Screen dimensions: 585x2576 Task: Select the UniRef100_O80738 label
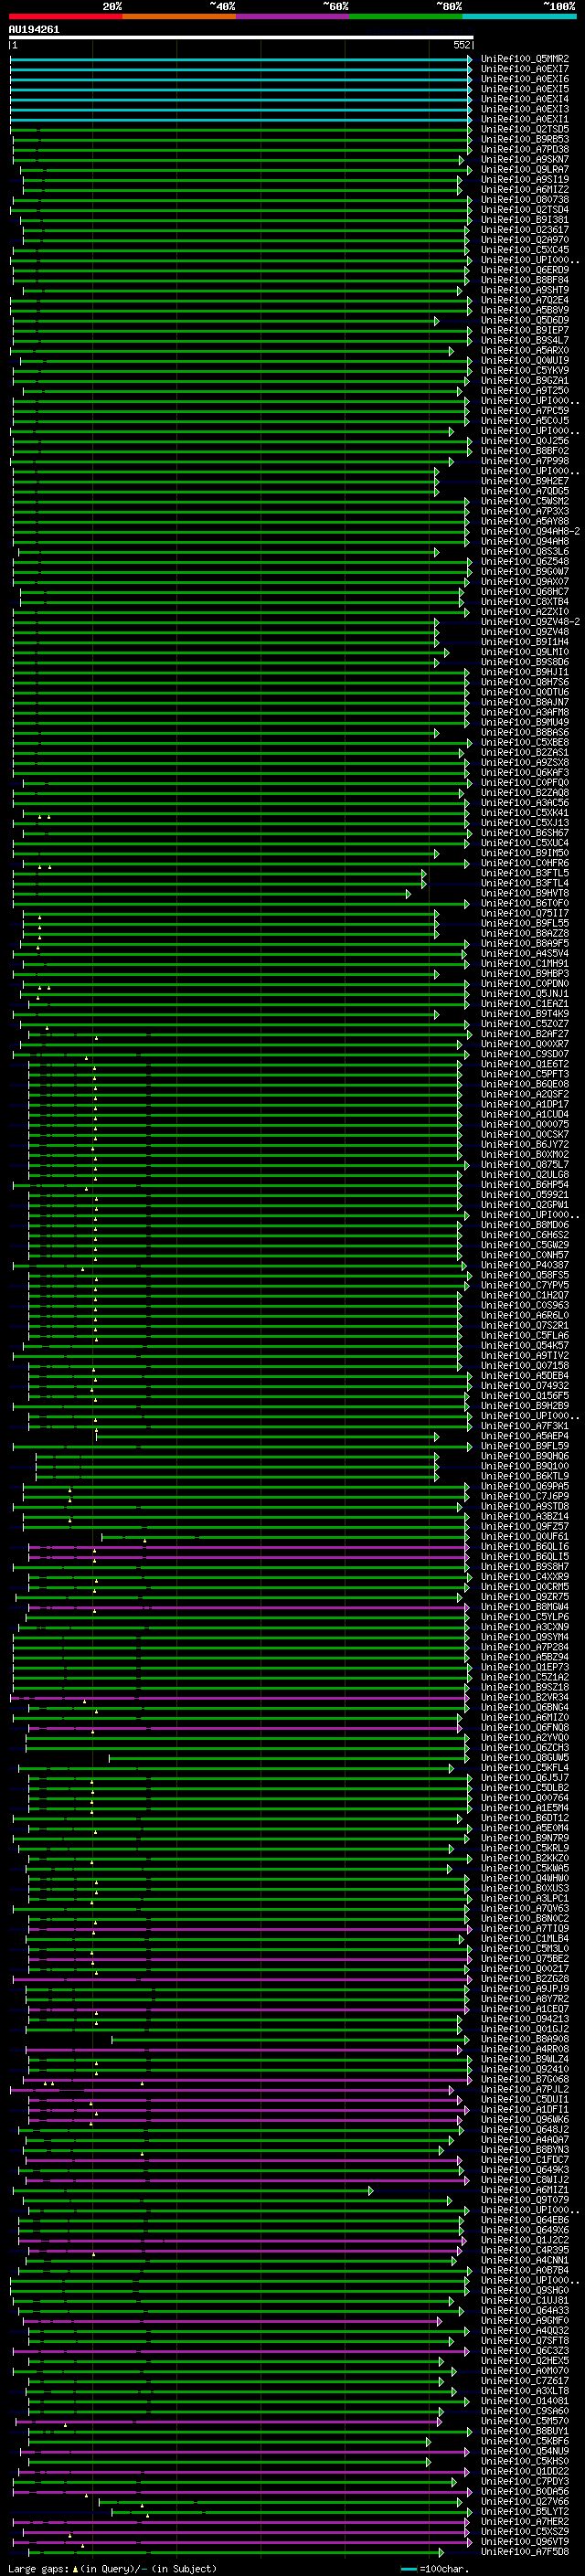point(525,200)
